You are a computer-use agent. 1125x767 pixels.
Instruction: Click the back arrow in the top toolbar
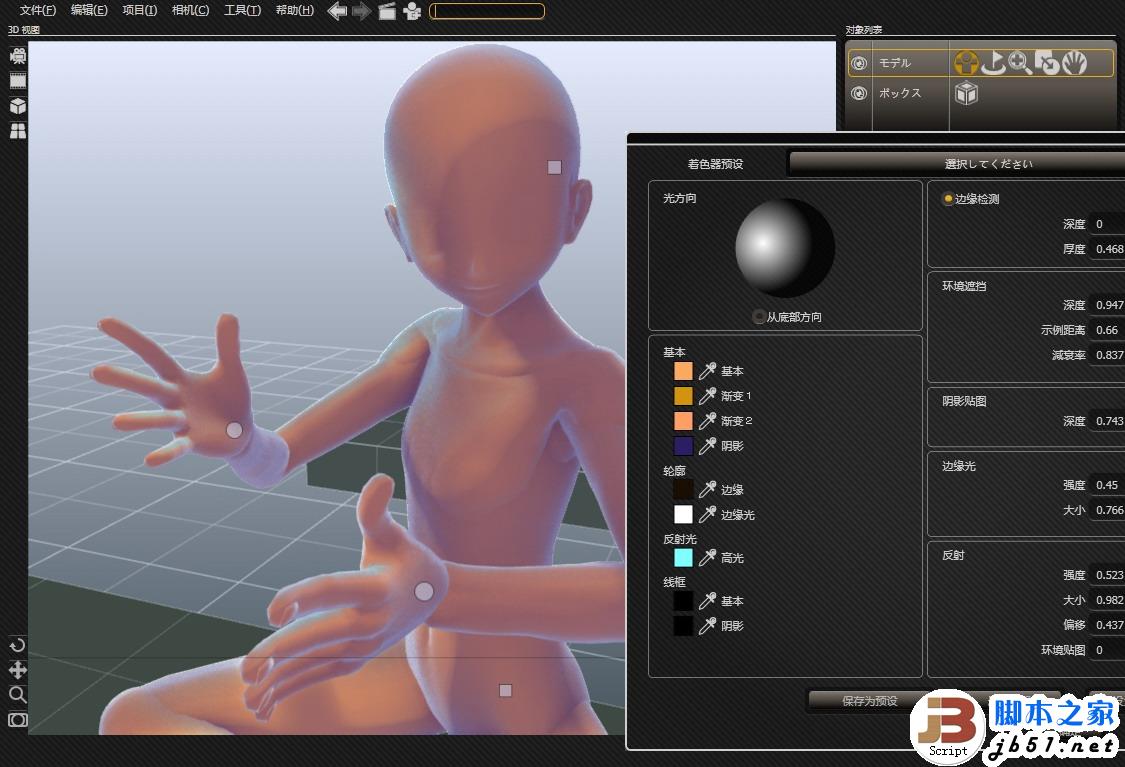[x=336, y=11]
